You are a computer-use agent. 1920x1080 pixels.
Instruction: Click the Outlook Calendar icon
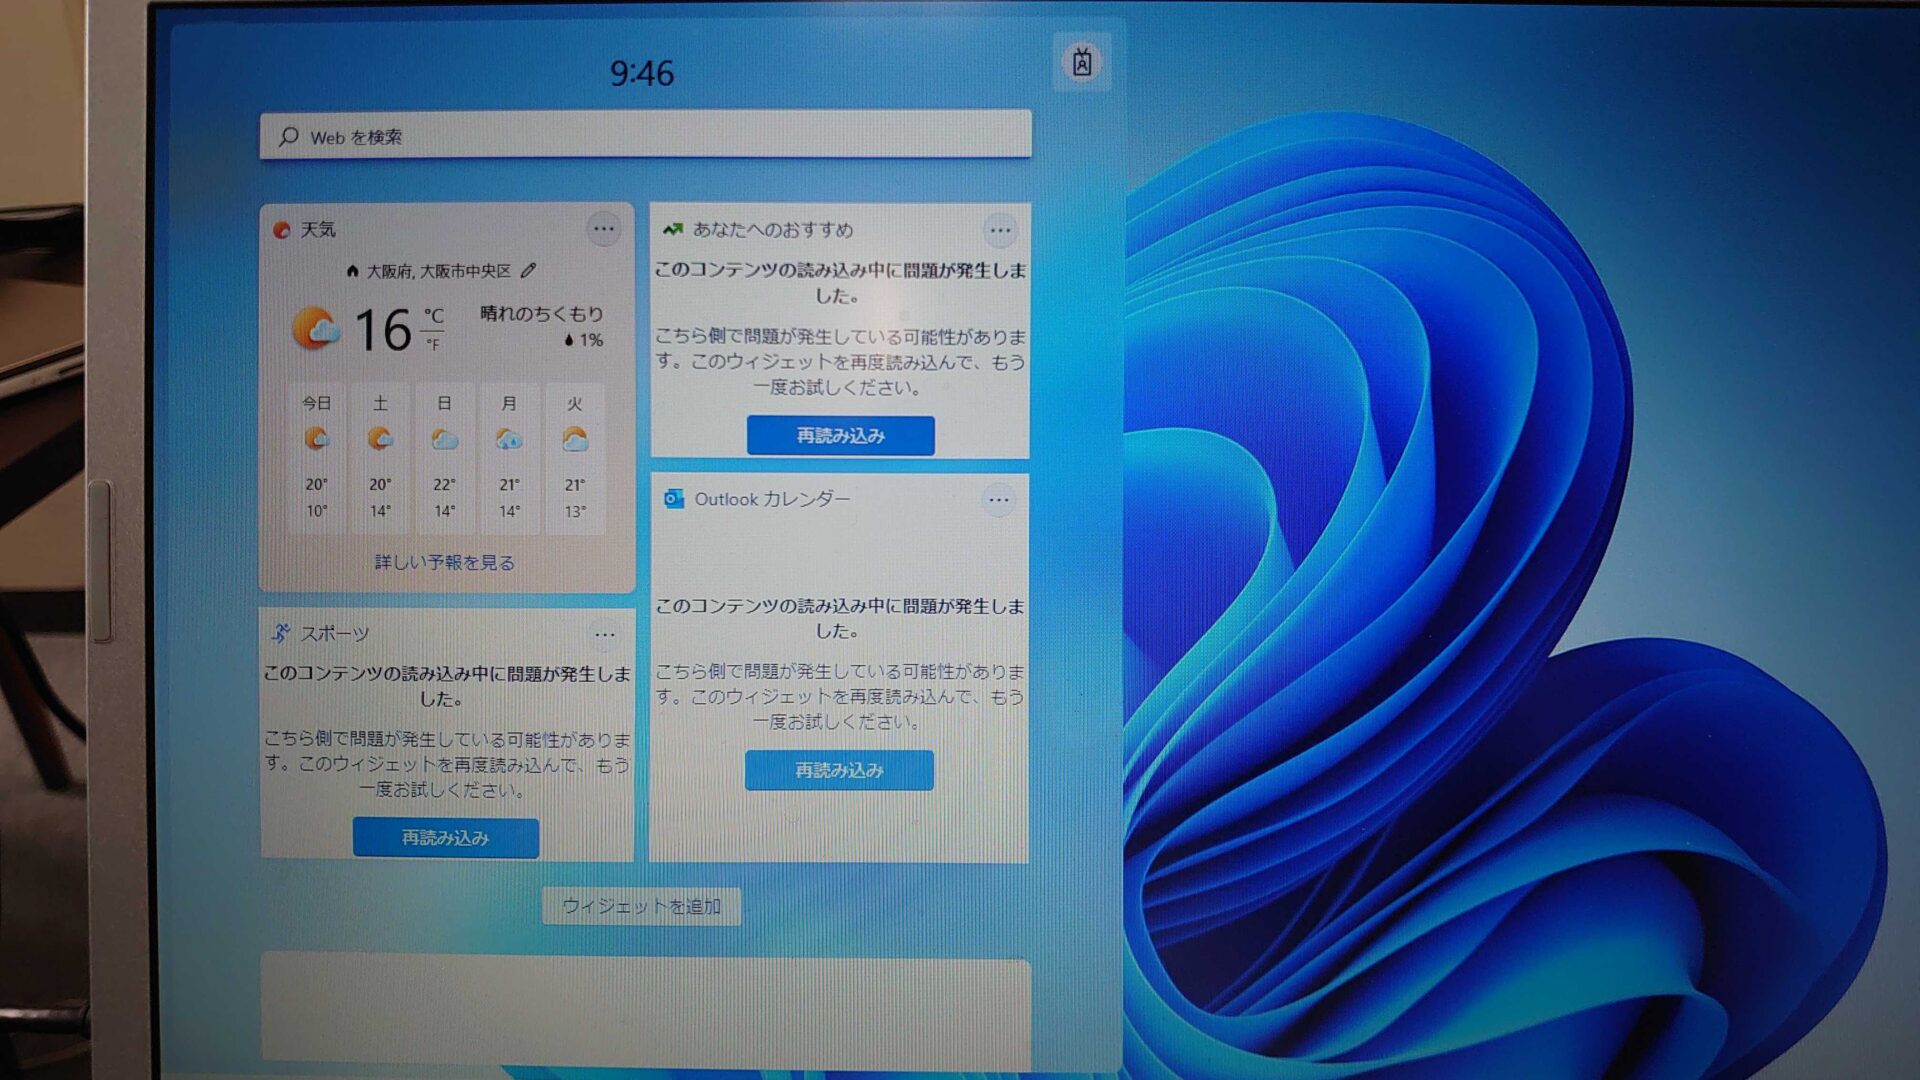click(674, 499)
